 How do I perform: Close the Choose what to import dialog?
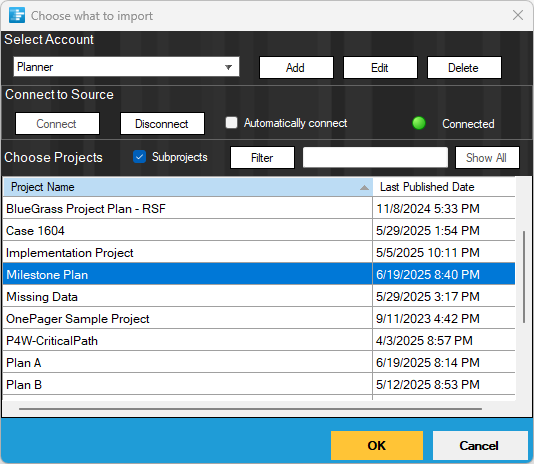(x=518, y=15)
